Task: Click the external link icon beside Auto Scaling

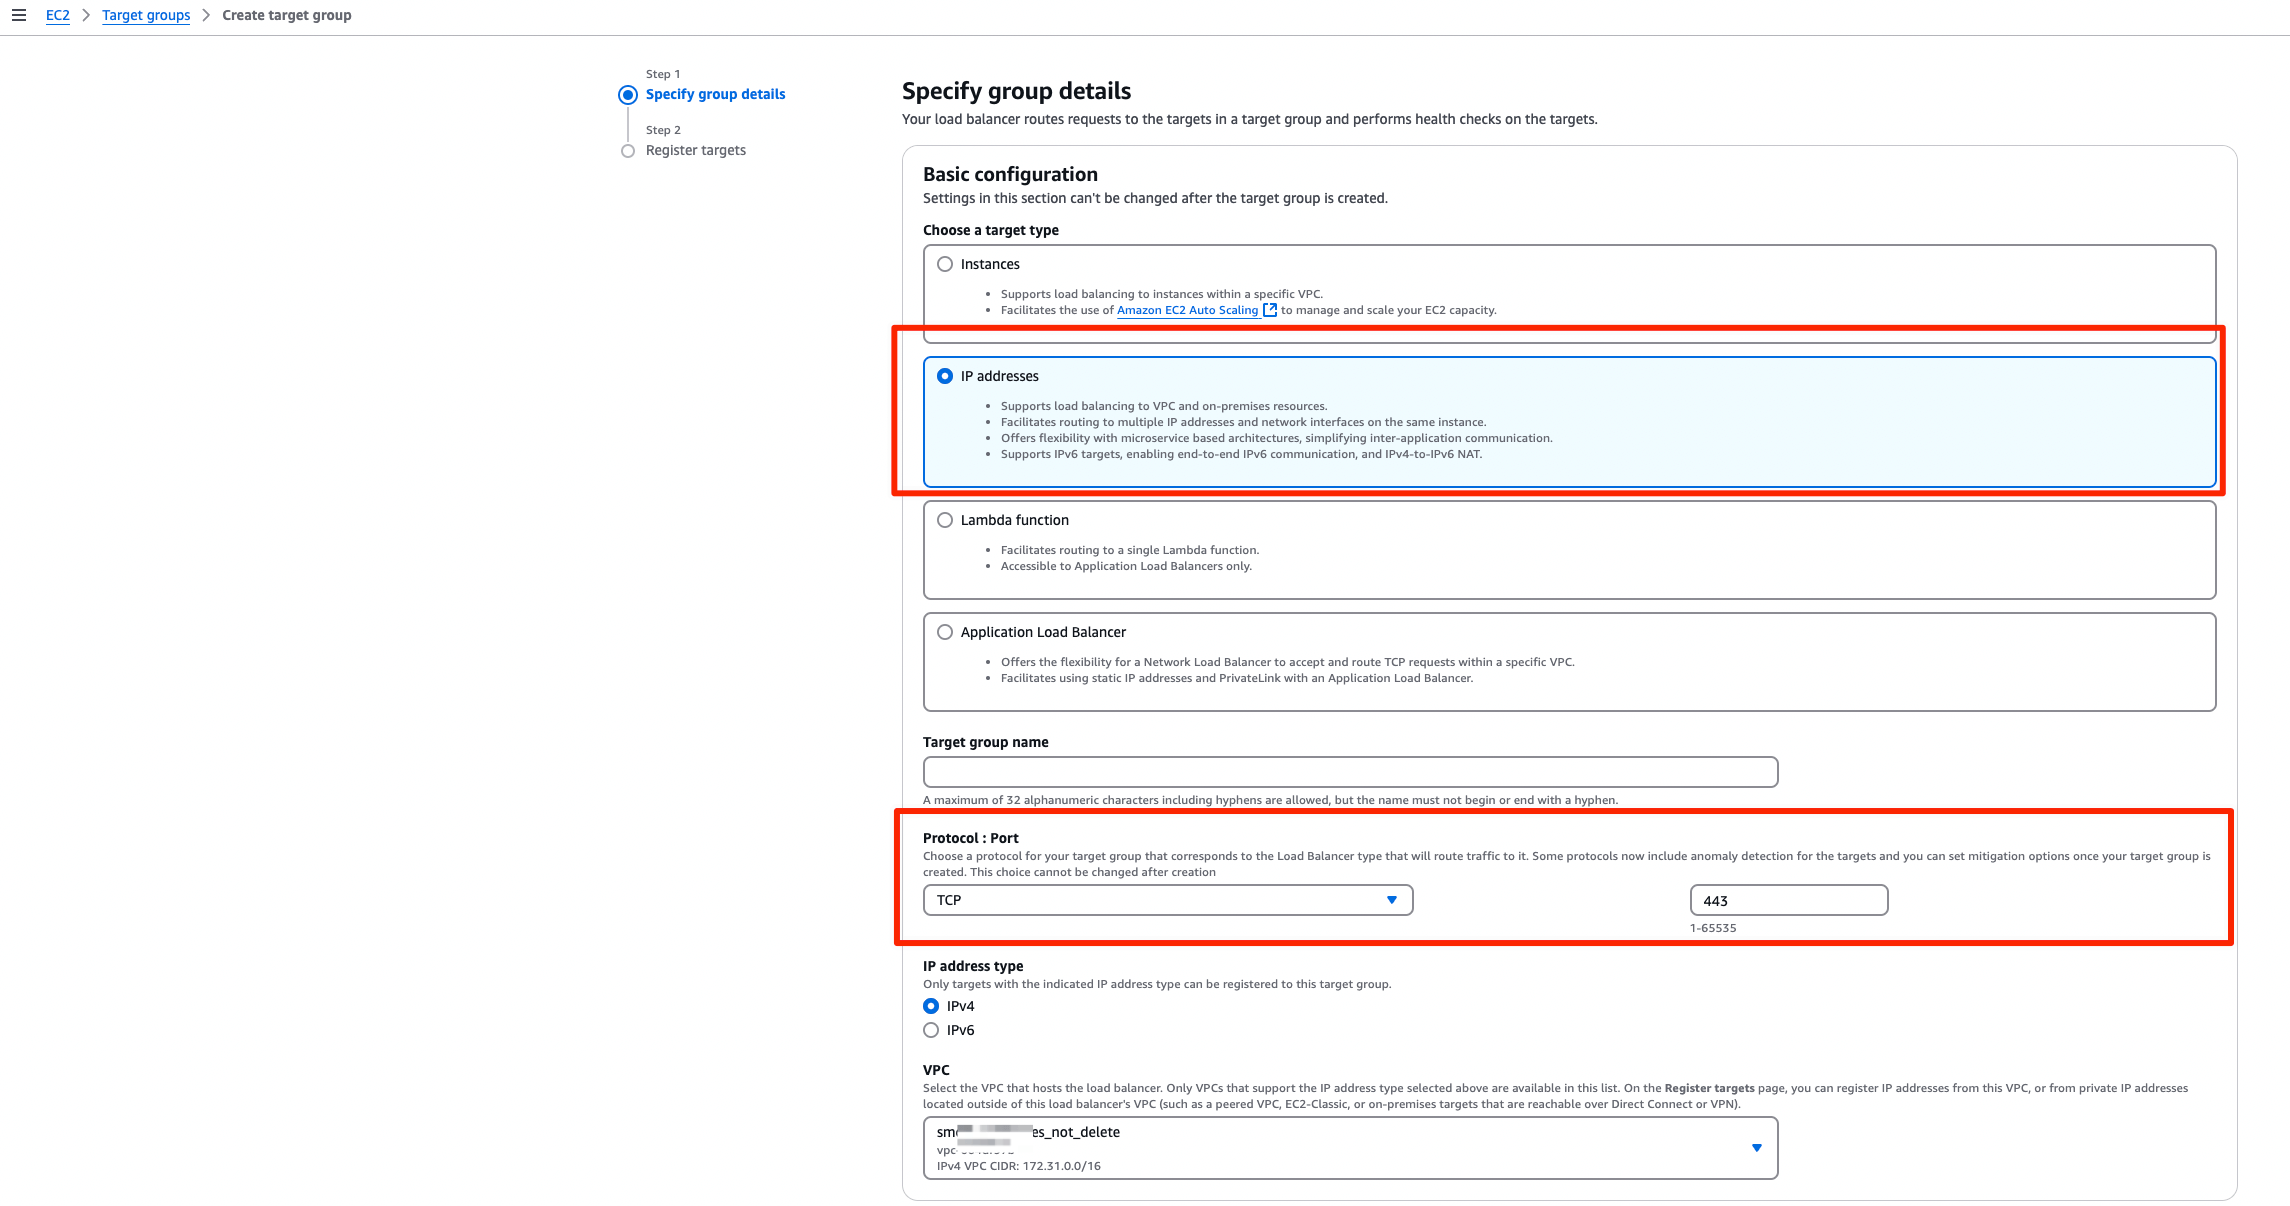Action: point(1270,310)
